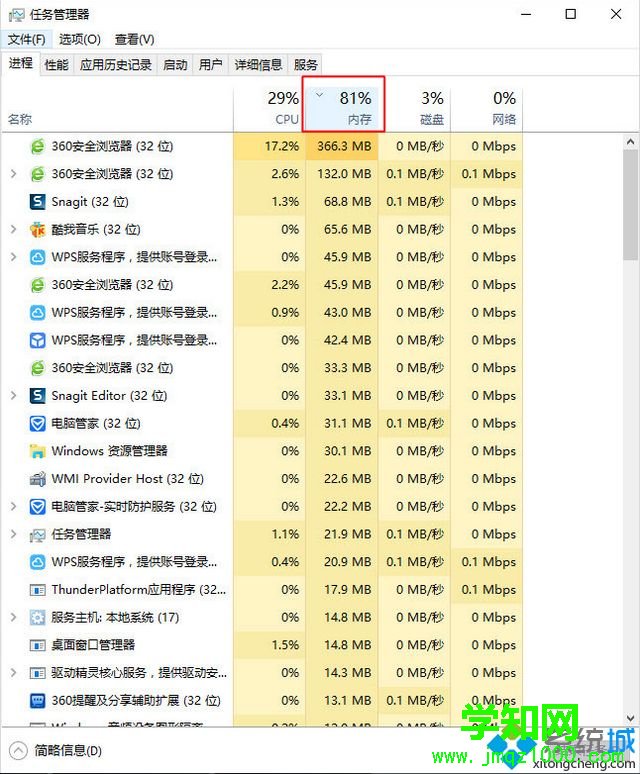Select the 17.9 MB memory cell
Viewport: 640px width, 774px height.
[342, 589]
